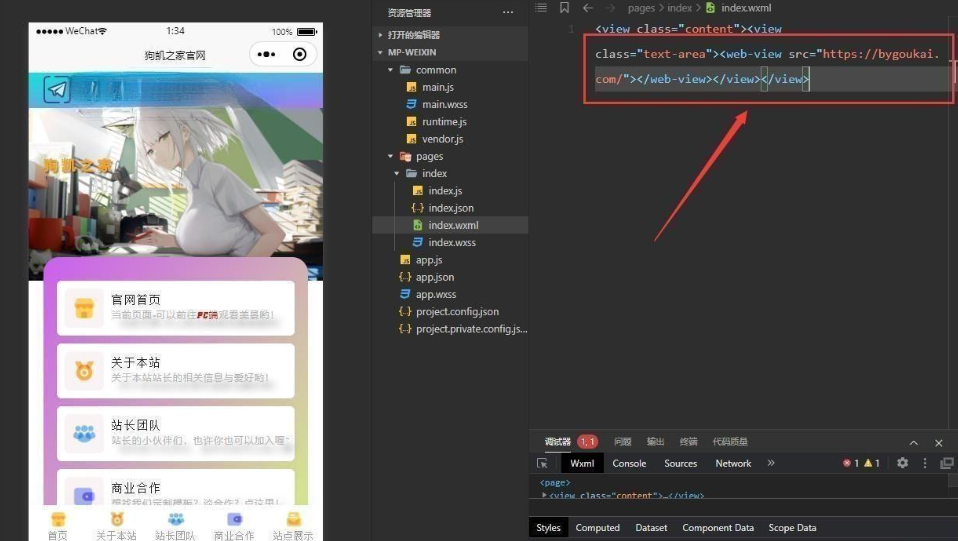Toggle the bookmark icon in editor toolbar
958x541 pixels.
[564, 7]
